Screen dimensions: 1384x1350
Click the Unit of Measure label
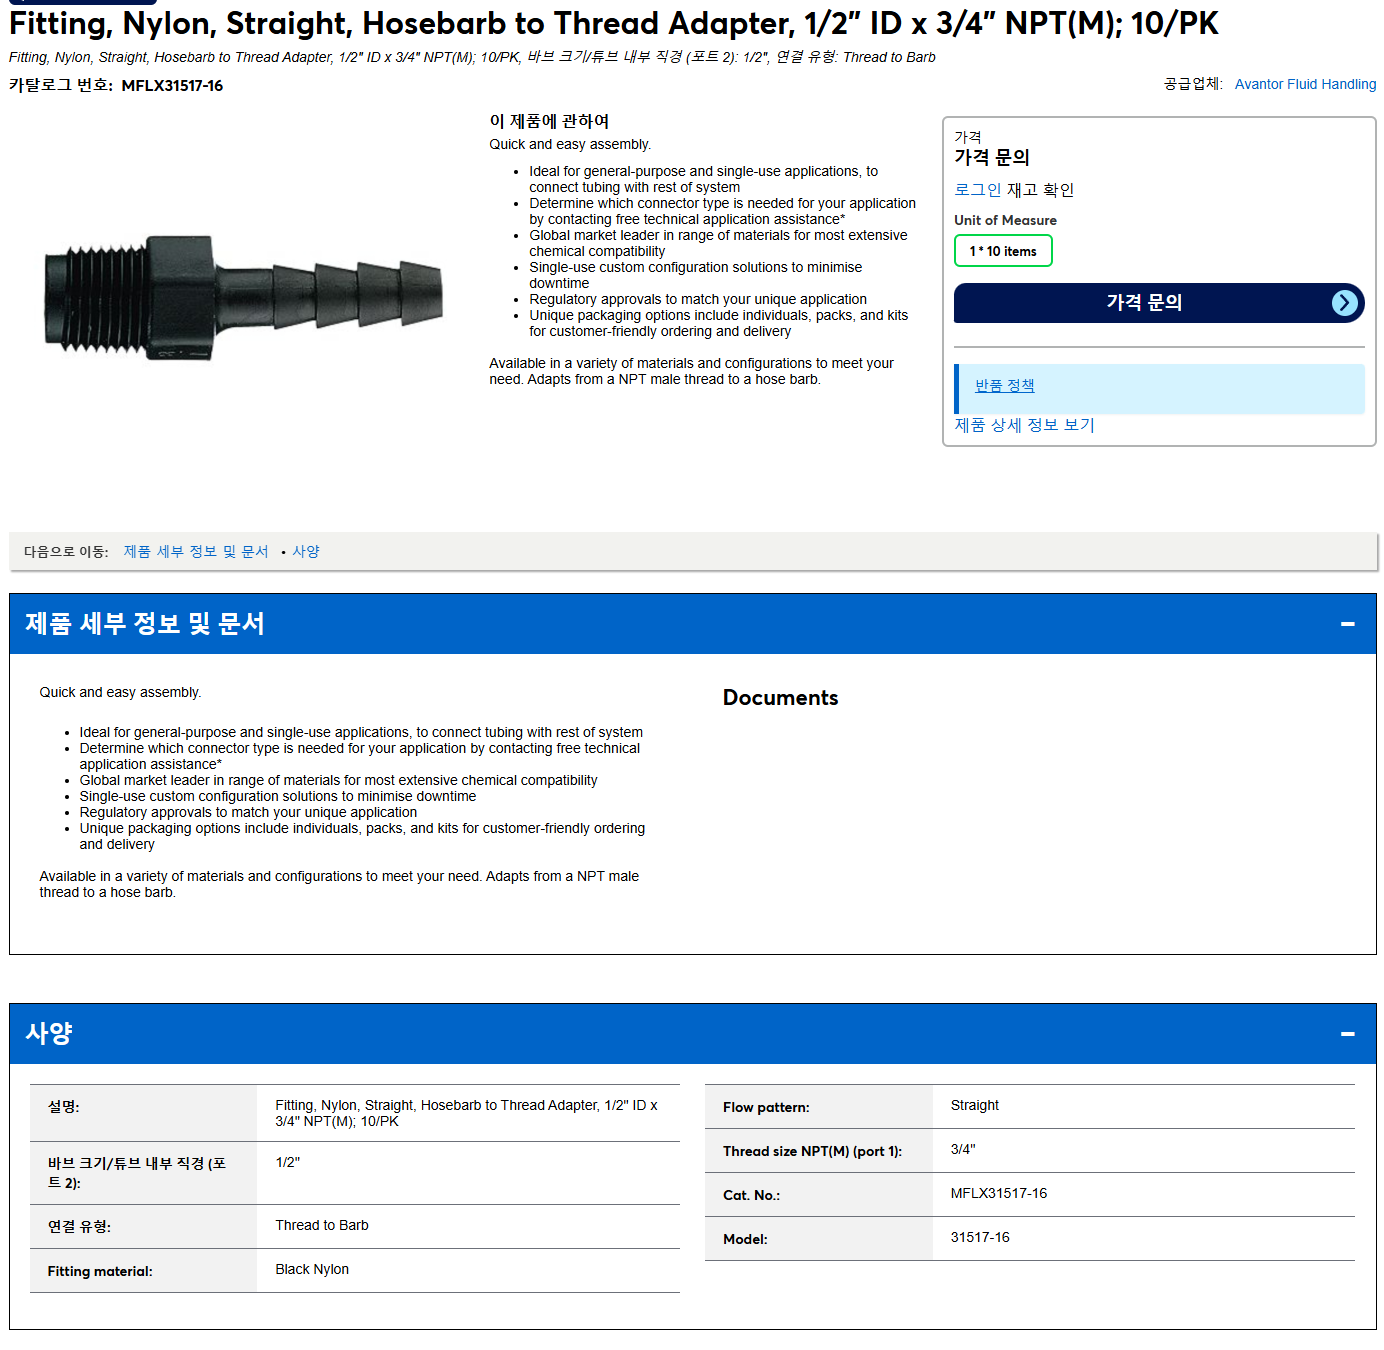pos(1005,220)
